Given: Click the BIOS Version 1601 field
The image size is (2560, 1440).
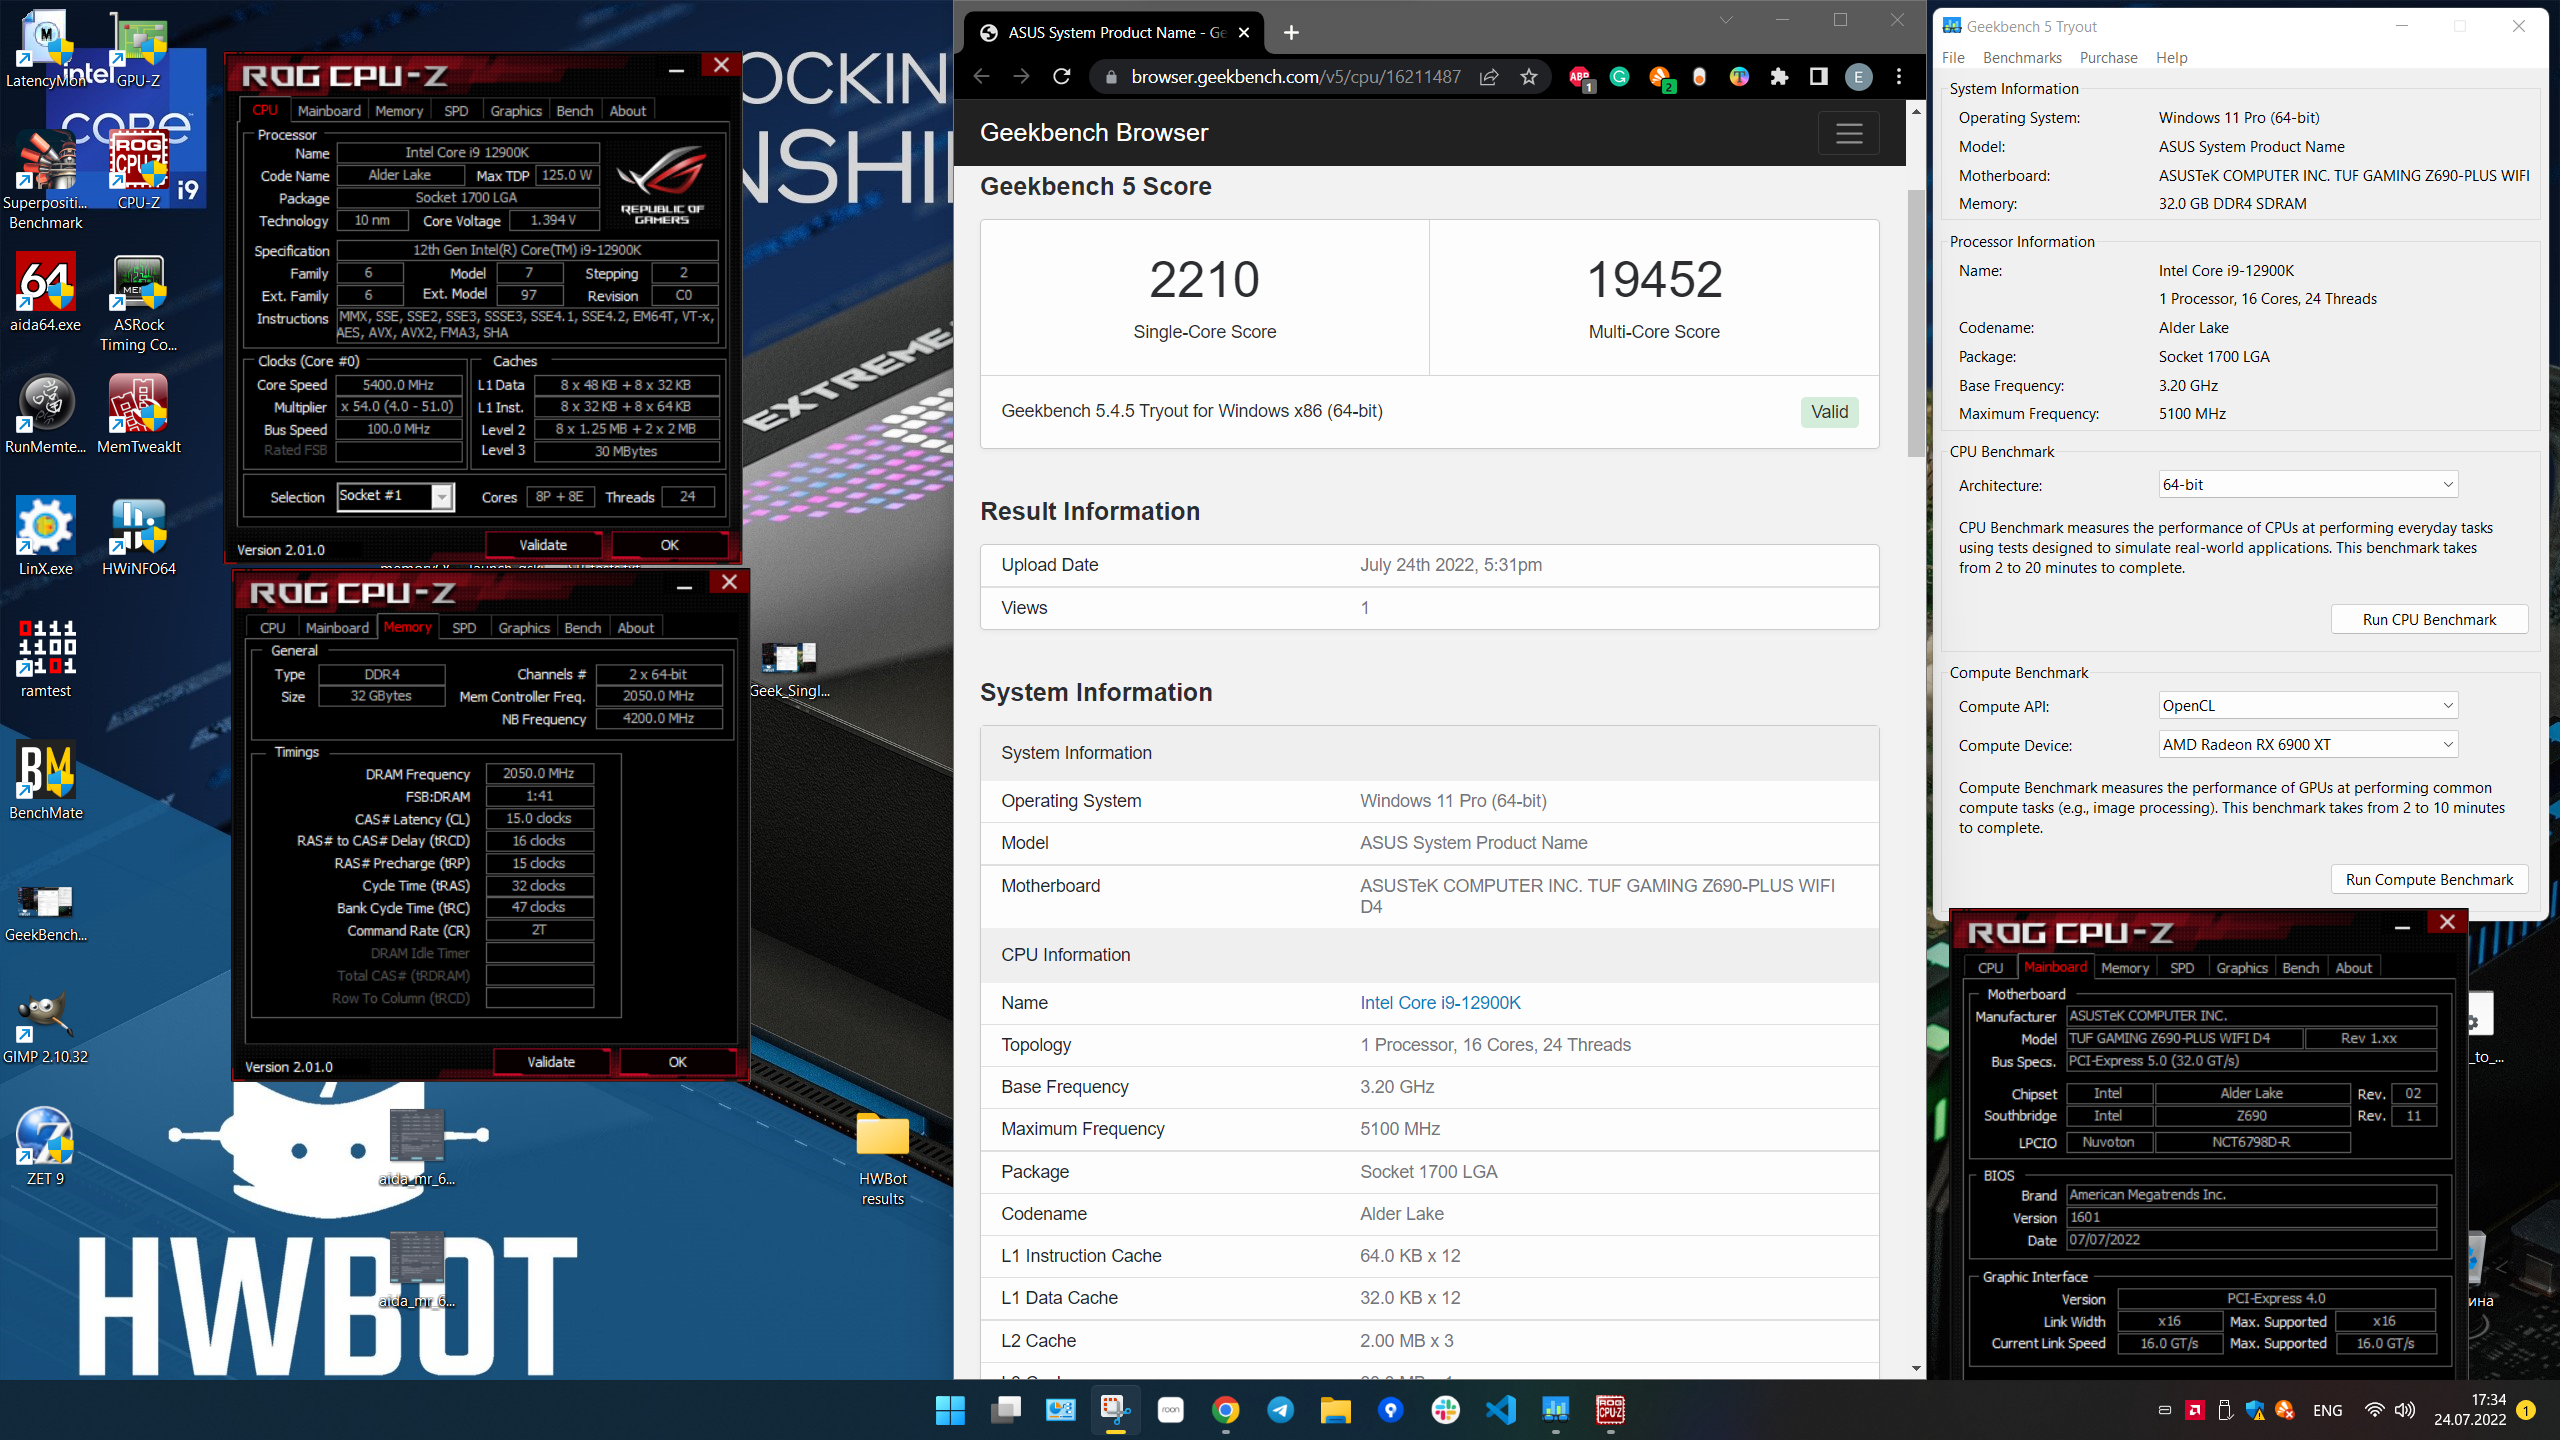Looking at the screenshot, I should [2251, 1217].
